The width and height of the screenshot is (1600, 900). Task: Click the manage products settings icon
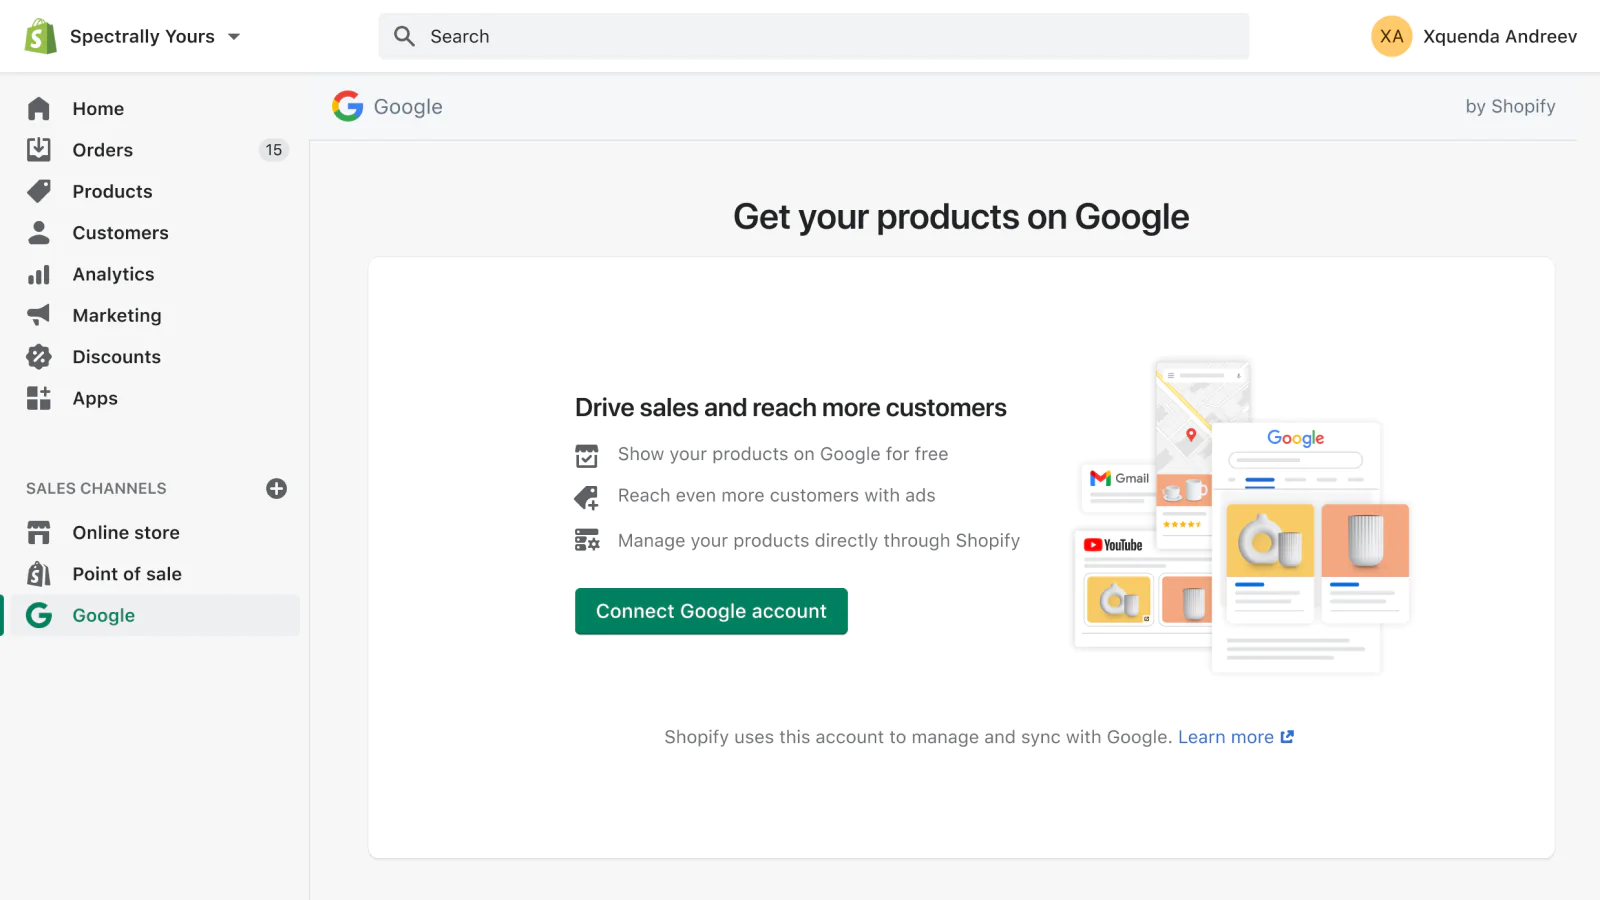pos(587,540)
